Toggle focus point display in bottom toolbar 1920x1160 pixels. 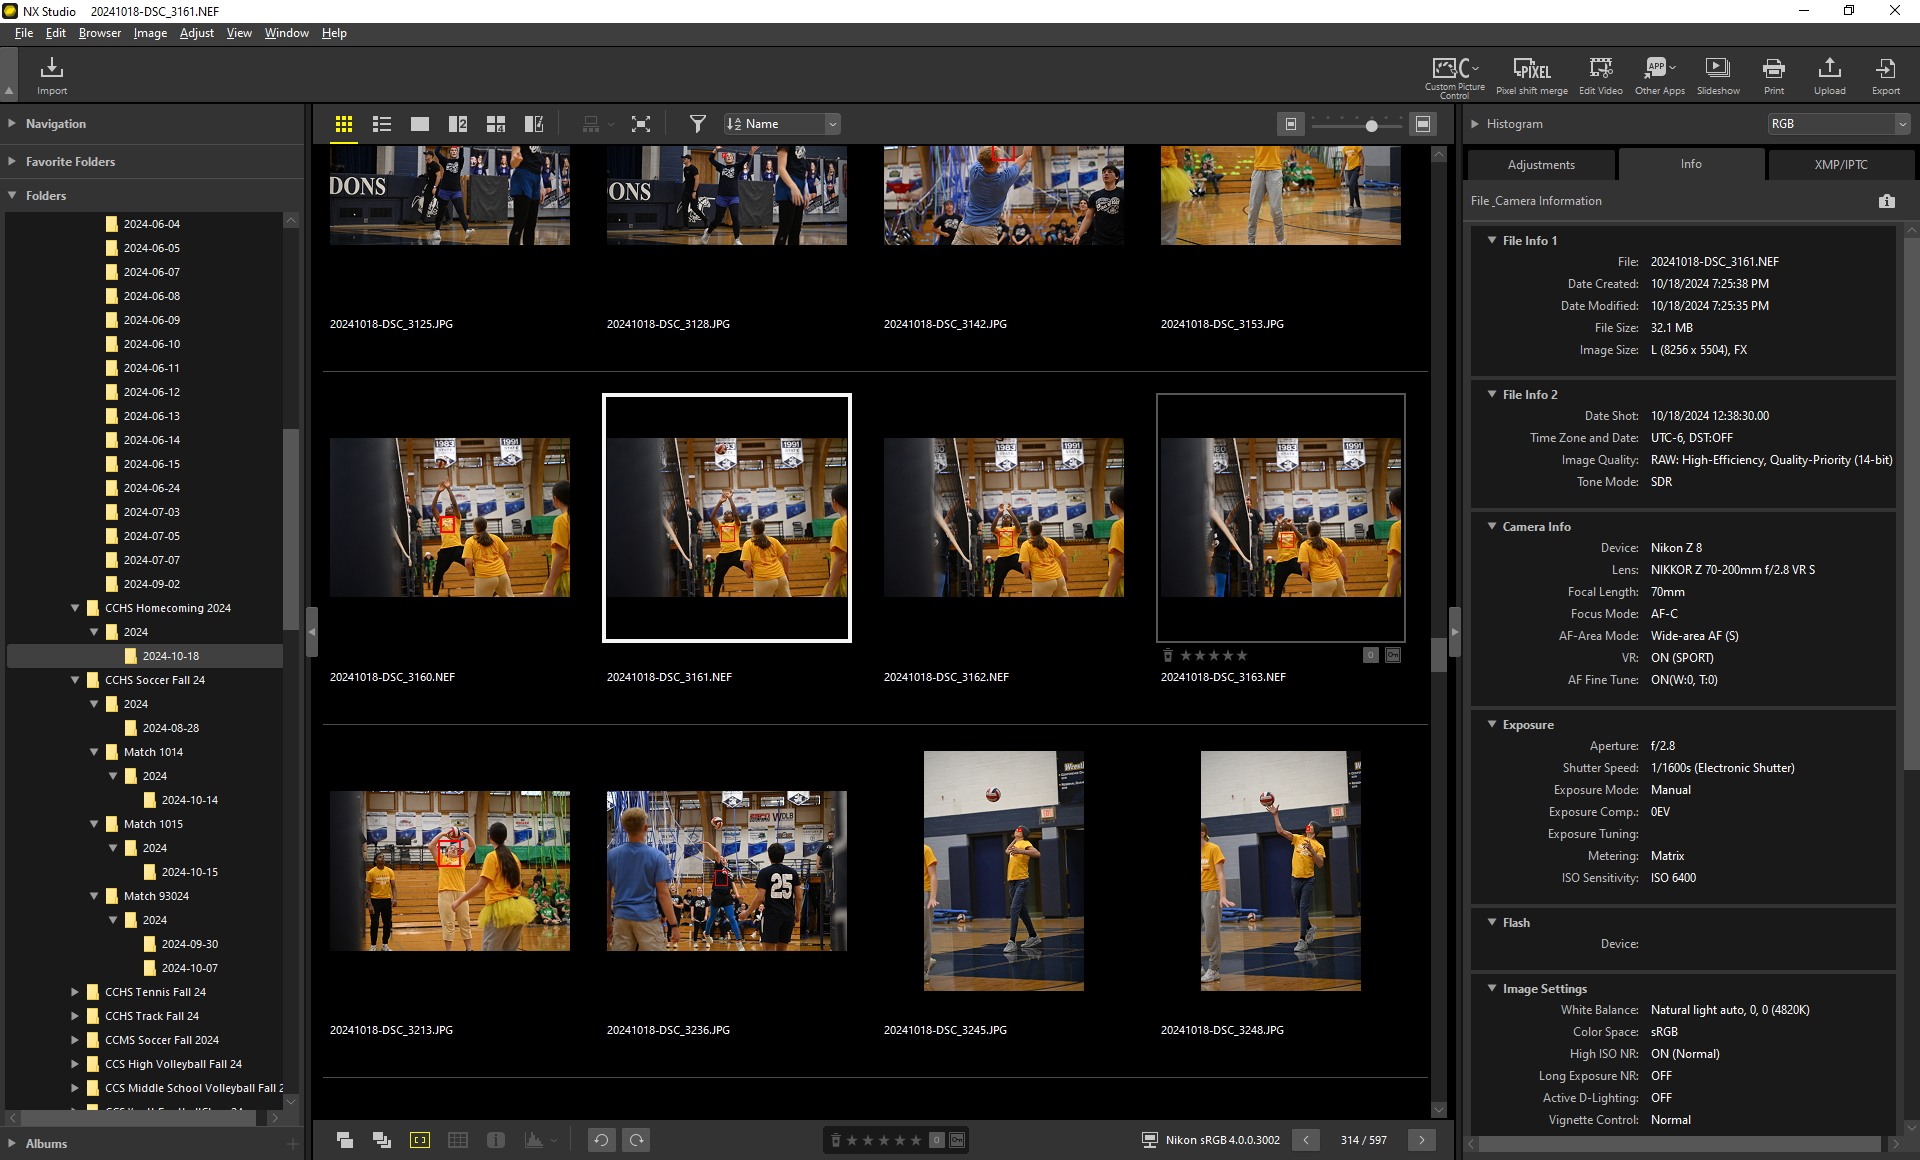click(x=420, y=1140)
